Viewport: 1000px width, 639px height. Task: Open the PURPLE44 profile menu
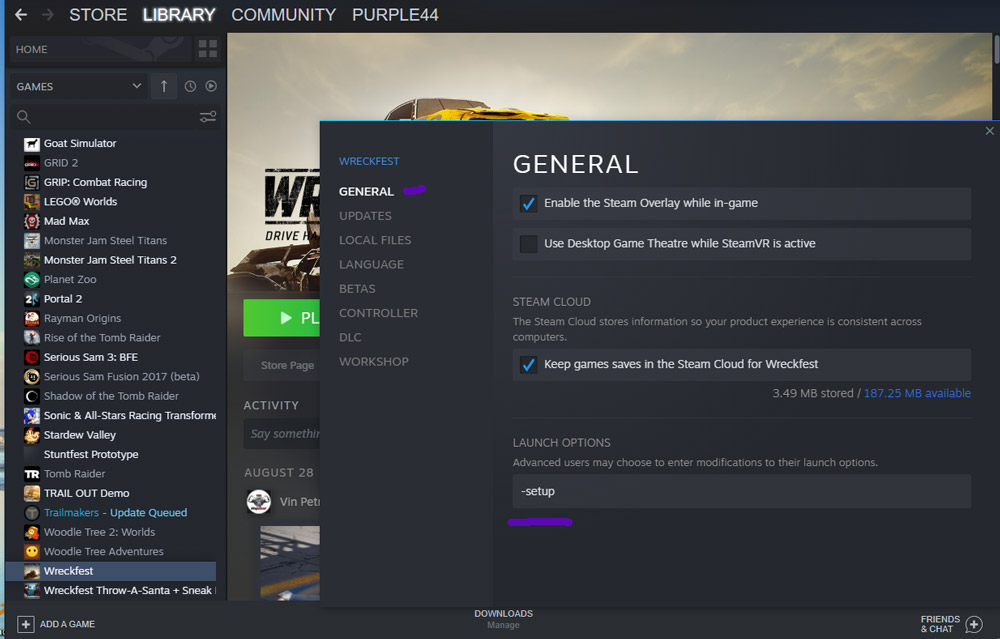(x=395, y=15)
